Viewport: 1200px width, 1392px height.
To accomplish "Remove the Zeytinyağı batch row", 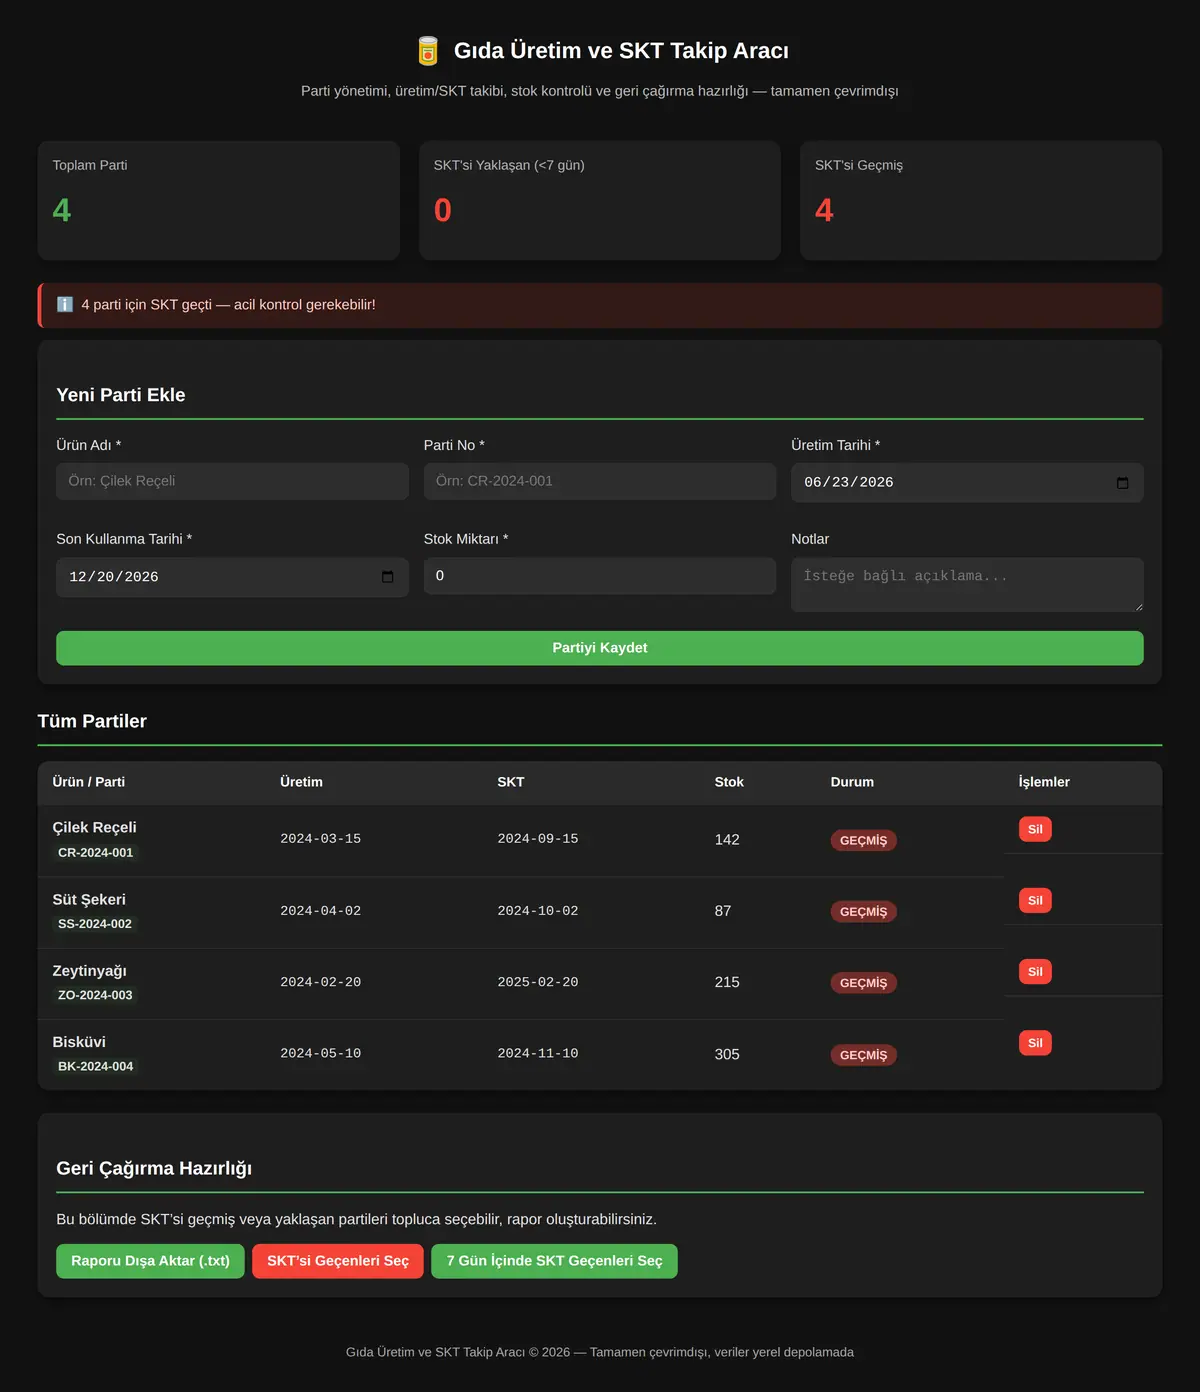I will click(x=1035, y=971).
